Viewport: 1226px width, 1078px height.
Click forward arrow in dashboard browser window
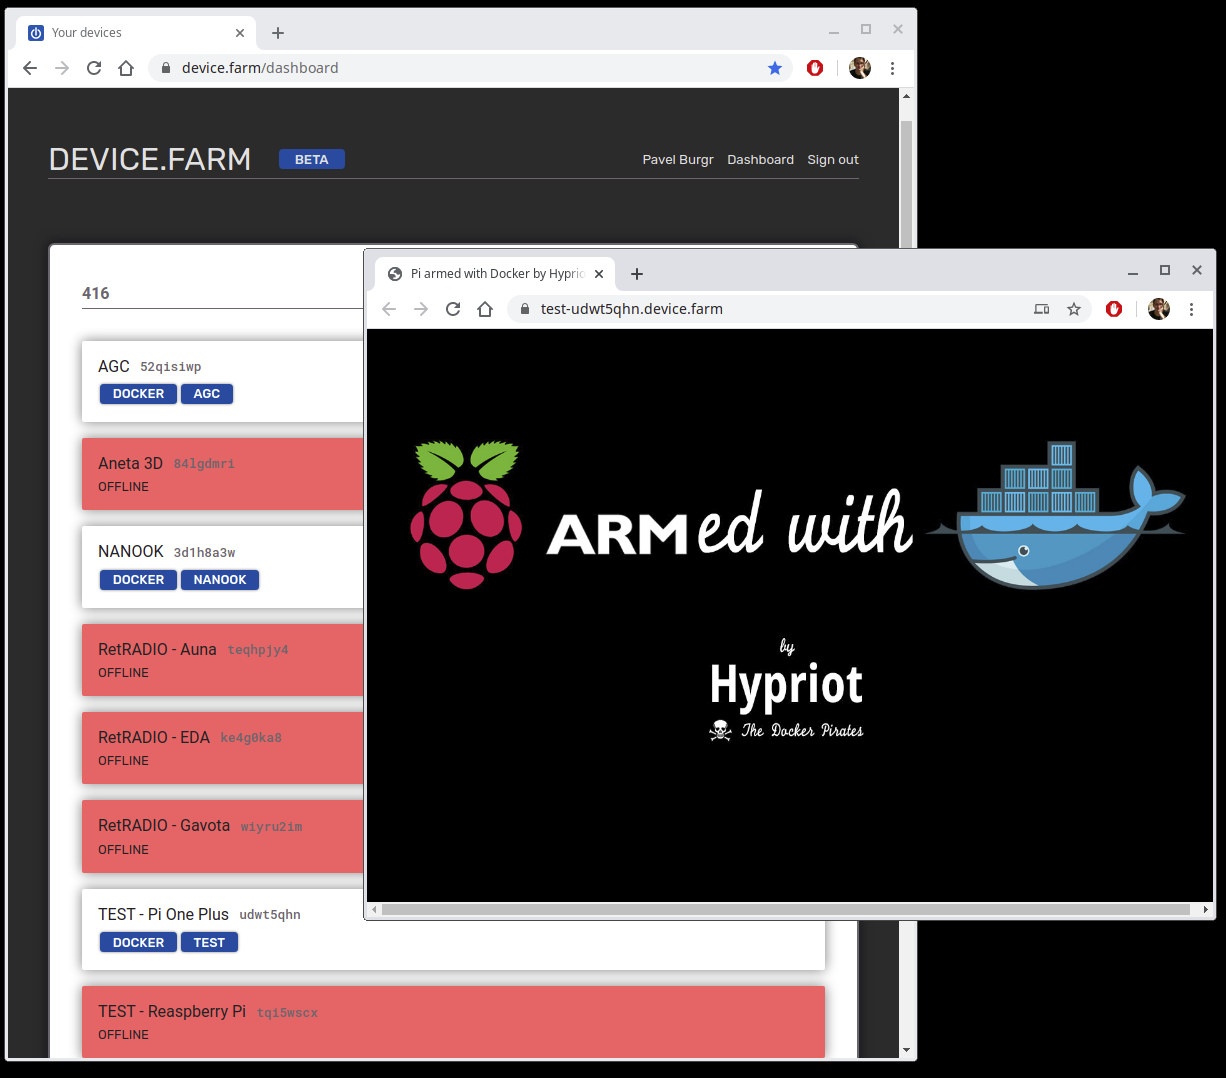(62, 68)
